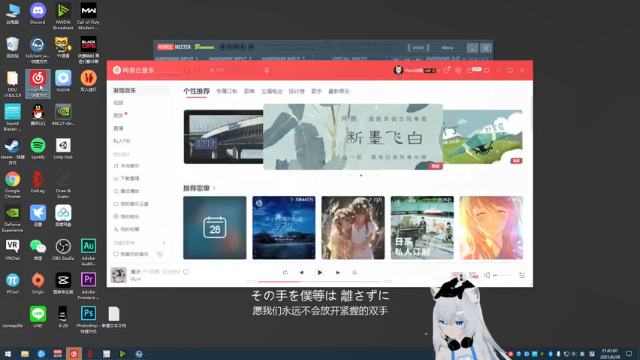
Task: Launch the LINE desktop icon
Action: pyautogui.click(x=38, y=317)
